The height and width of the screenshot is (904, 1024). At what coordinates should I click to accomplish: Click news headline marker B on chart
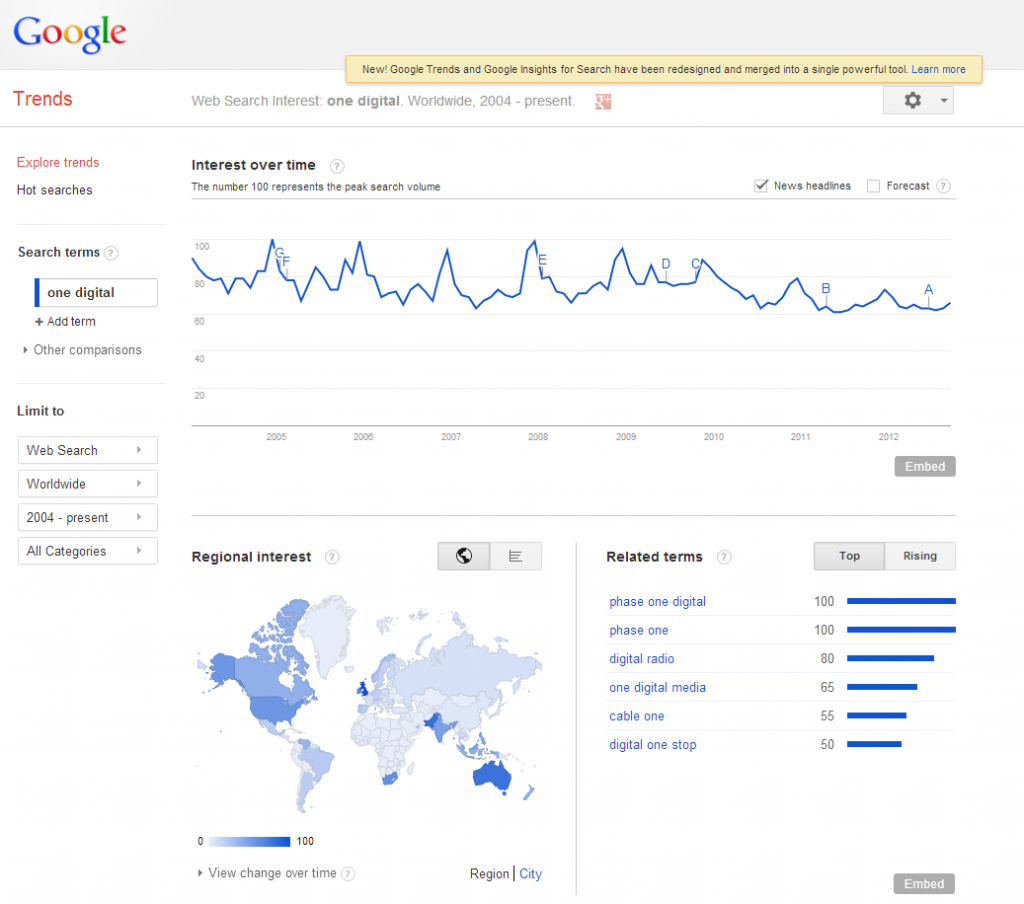tap(825, 288)
